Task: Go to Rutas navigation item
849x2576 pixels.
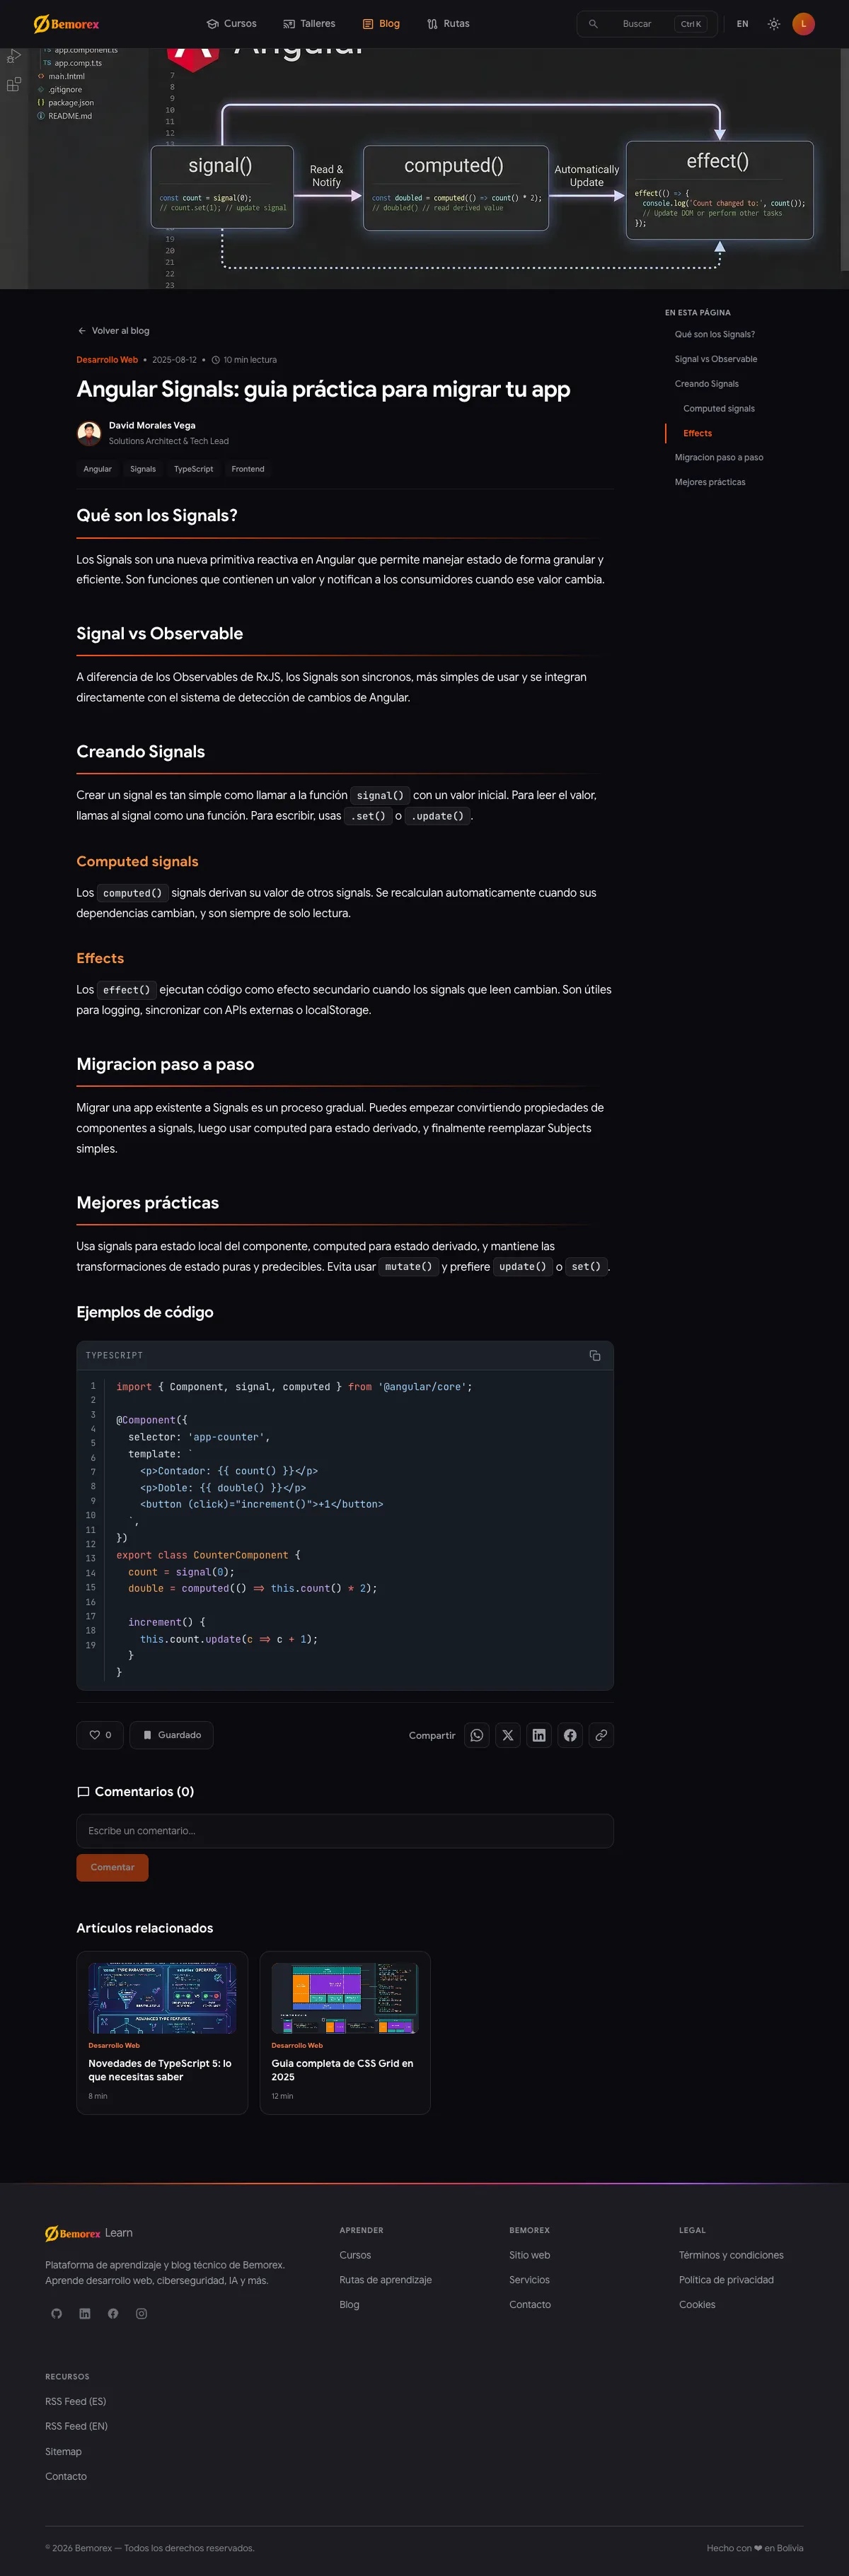Action: pyautogui.click(x=448, y=24)
